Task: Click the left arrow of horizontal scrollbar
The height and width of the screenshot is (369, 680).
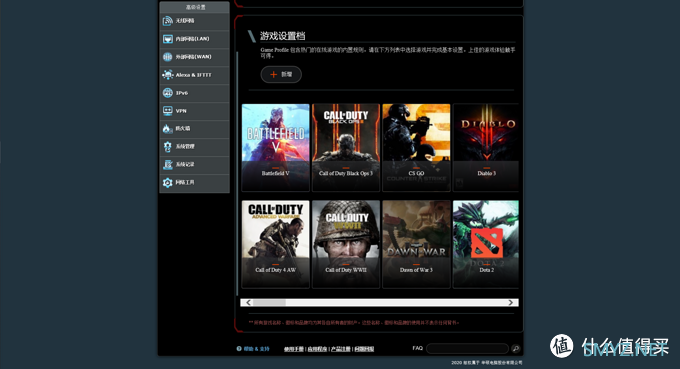Action: click(248, 303)
